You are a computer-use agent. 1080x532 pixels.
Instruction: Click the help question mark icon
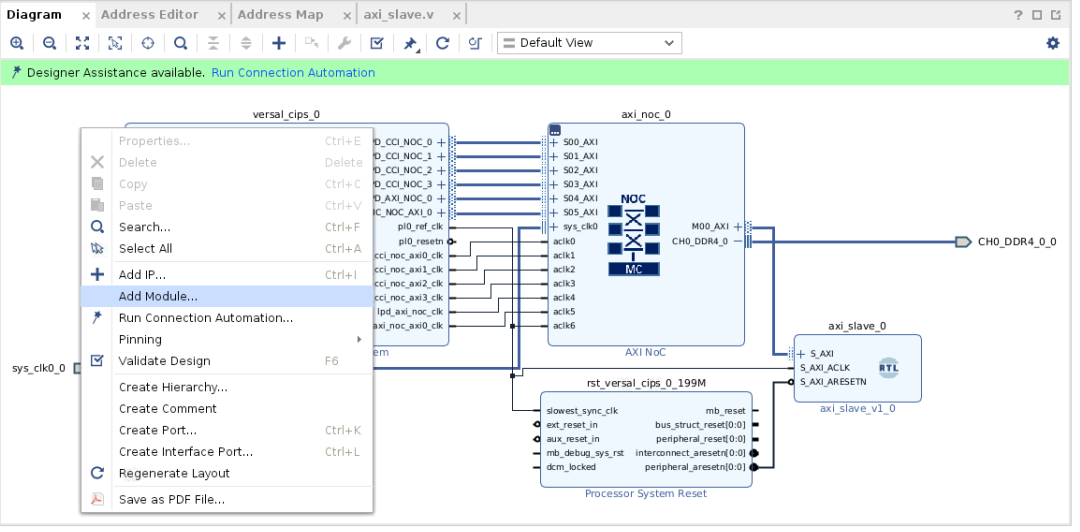(1018, 15)
